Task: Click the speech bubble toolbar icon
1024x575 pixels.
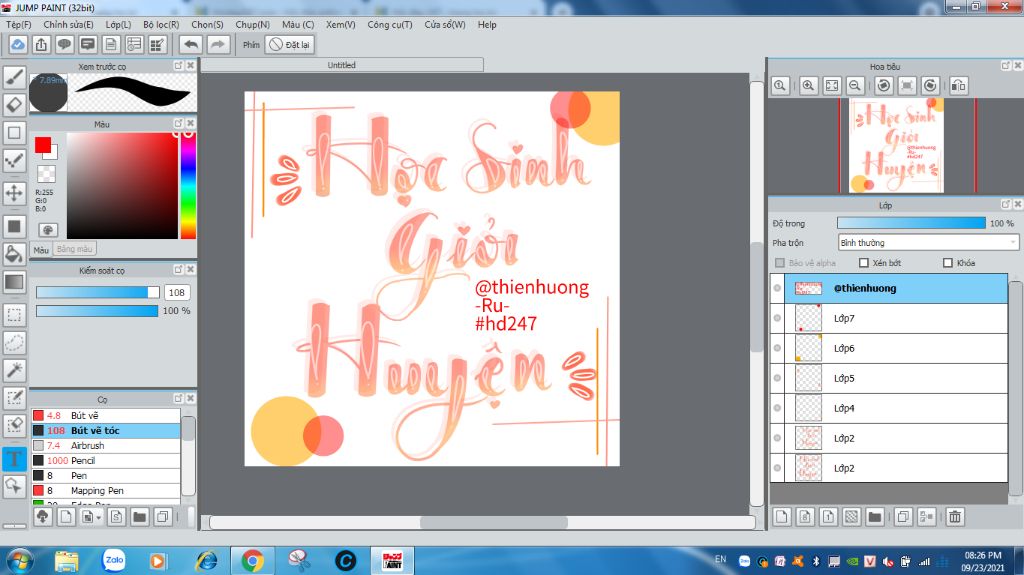Action: click(x=64, y=44)
